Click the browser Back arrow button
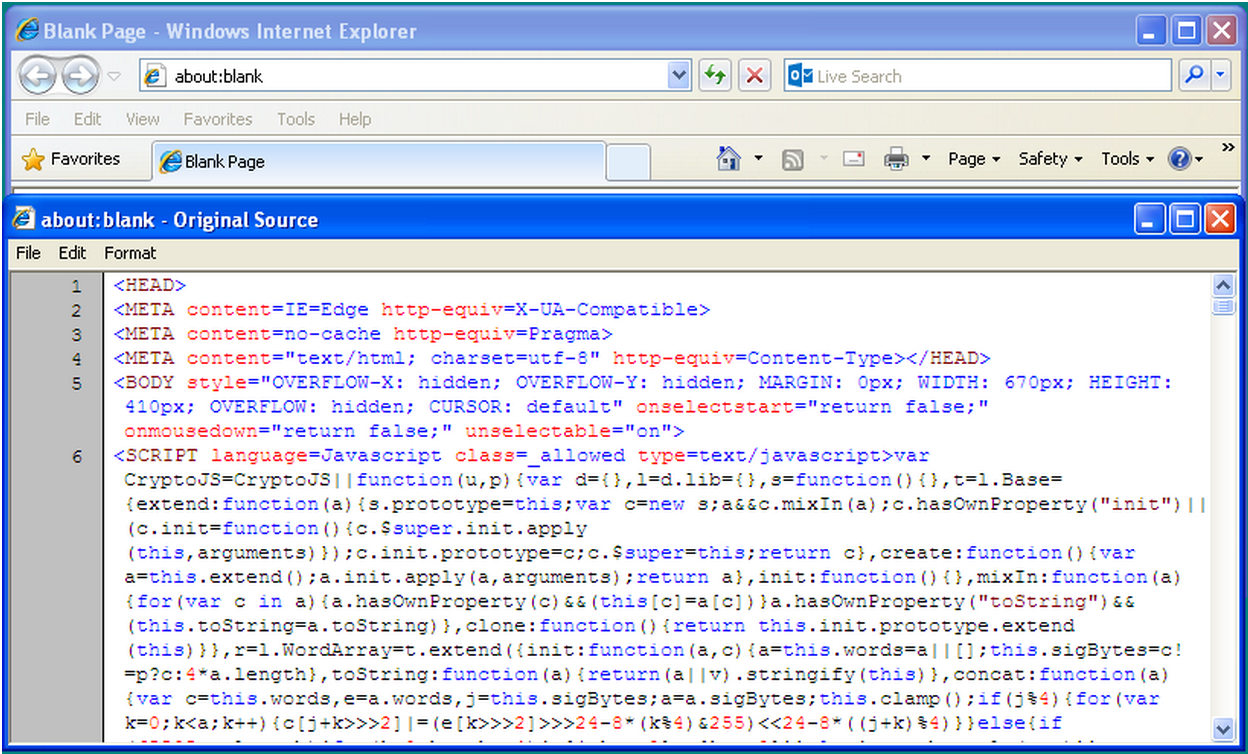 pyautogui.click(x=38, y=76)
